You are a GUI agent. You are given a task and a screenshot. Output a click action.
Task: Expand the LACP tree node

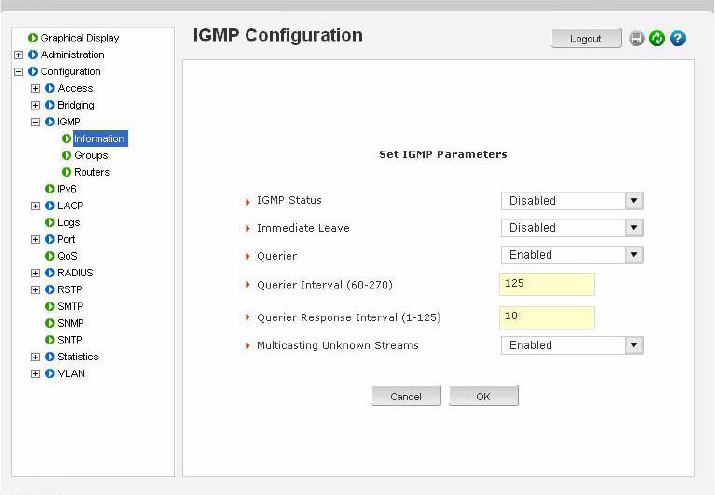coord(35,206)
